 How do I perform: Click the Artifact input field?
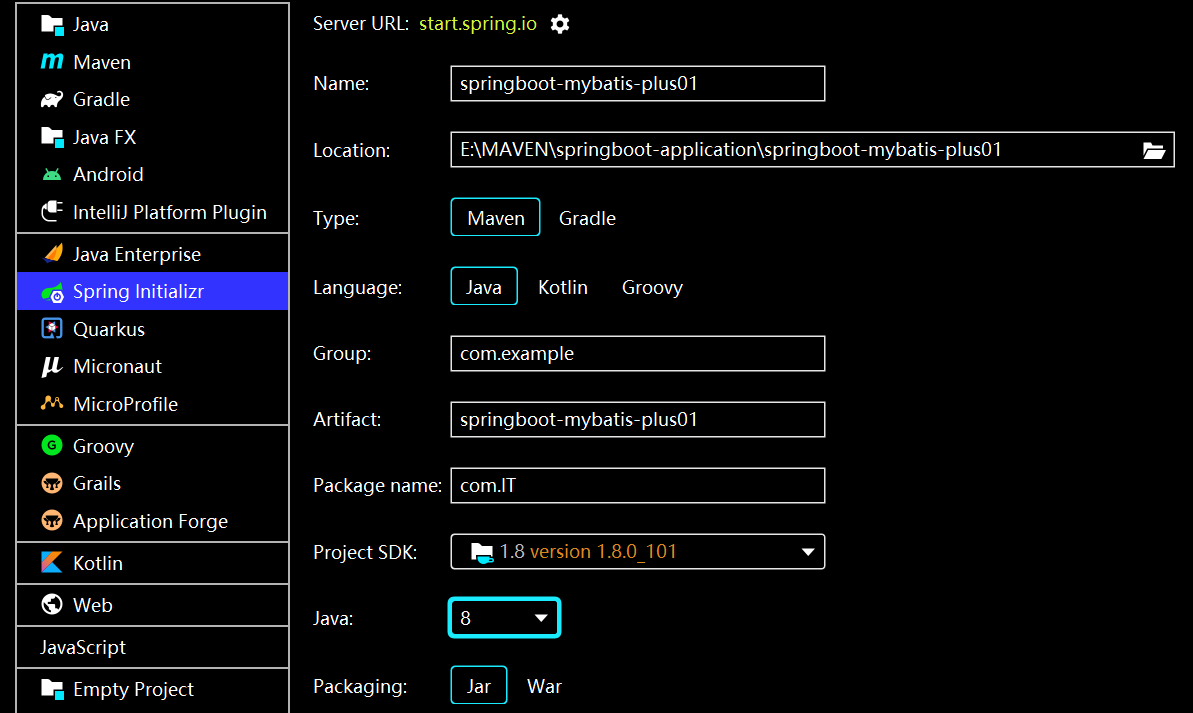tap(638, 419)
